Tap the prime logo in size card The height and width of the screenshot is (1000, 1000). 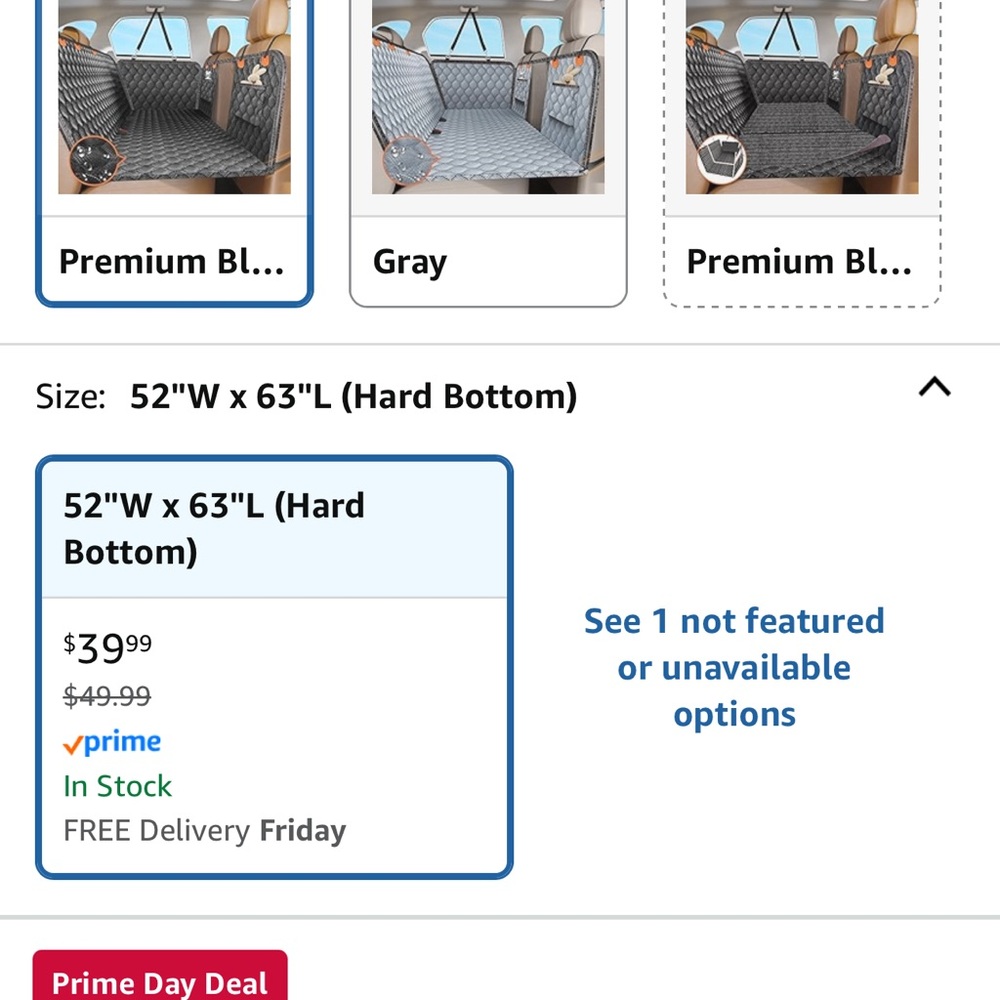(x=112, y=742)
